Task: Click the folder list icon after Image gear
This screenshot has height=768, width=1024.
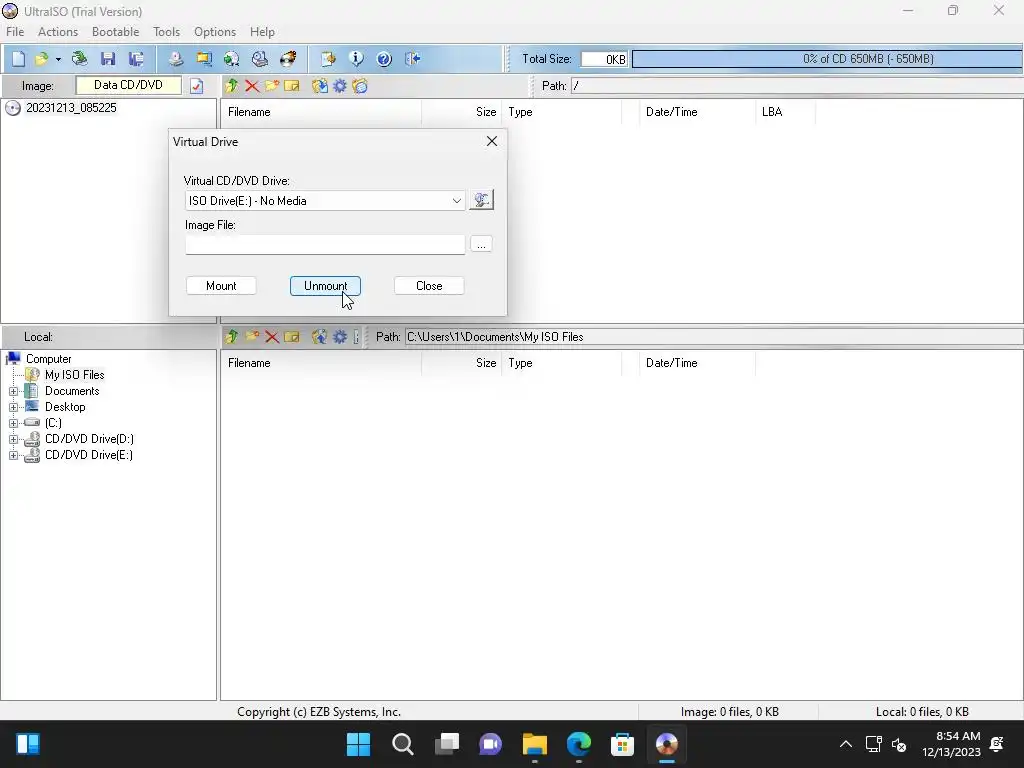Action: 360,86
